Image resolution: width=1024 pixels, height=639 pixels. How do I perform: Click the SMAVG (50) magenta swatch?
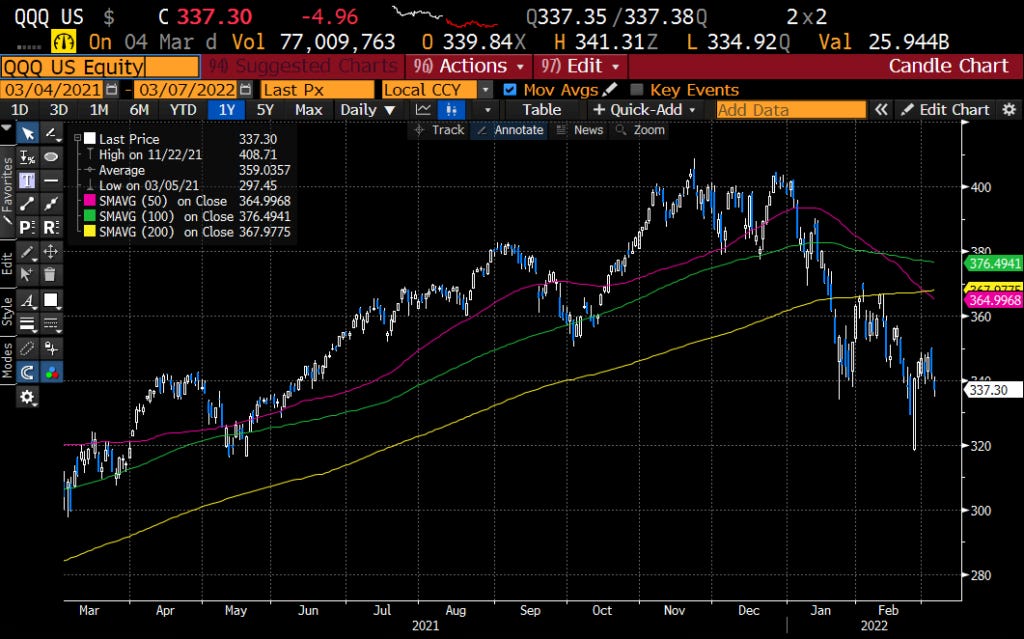tap(89, 201)
